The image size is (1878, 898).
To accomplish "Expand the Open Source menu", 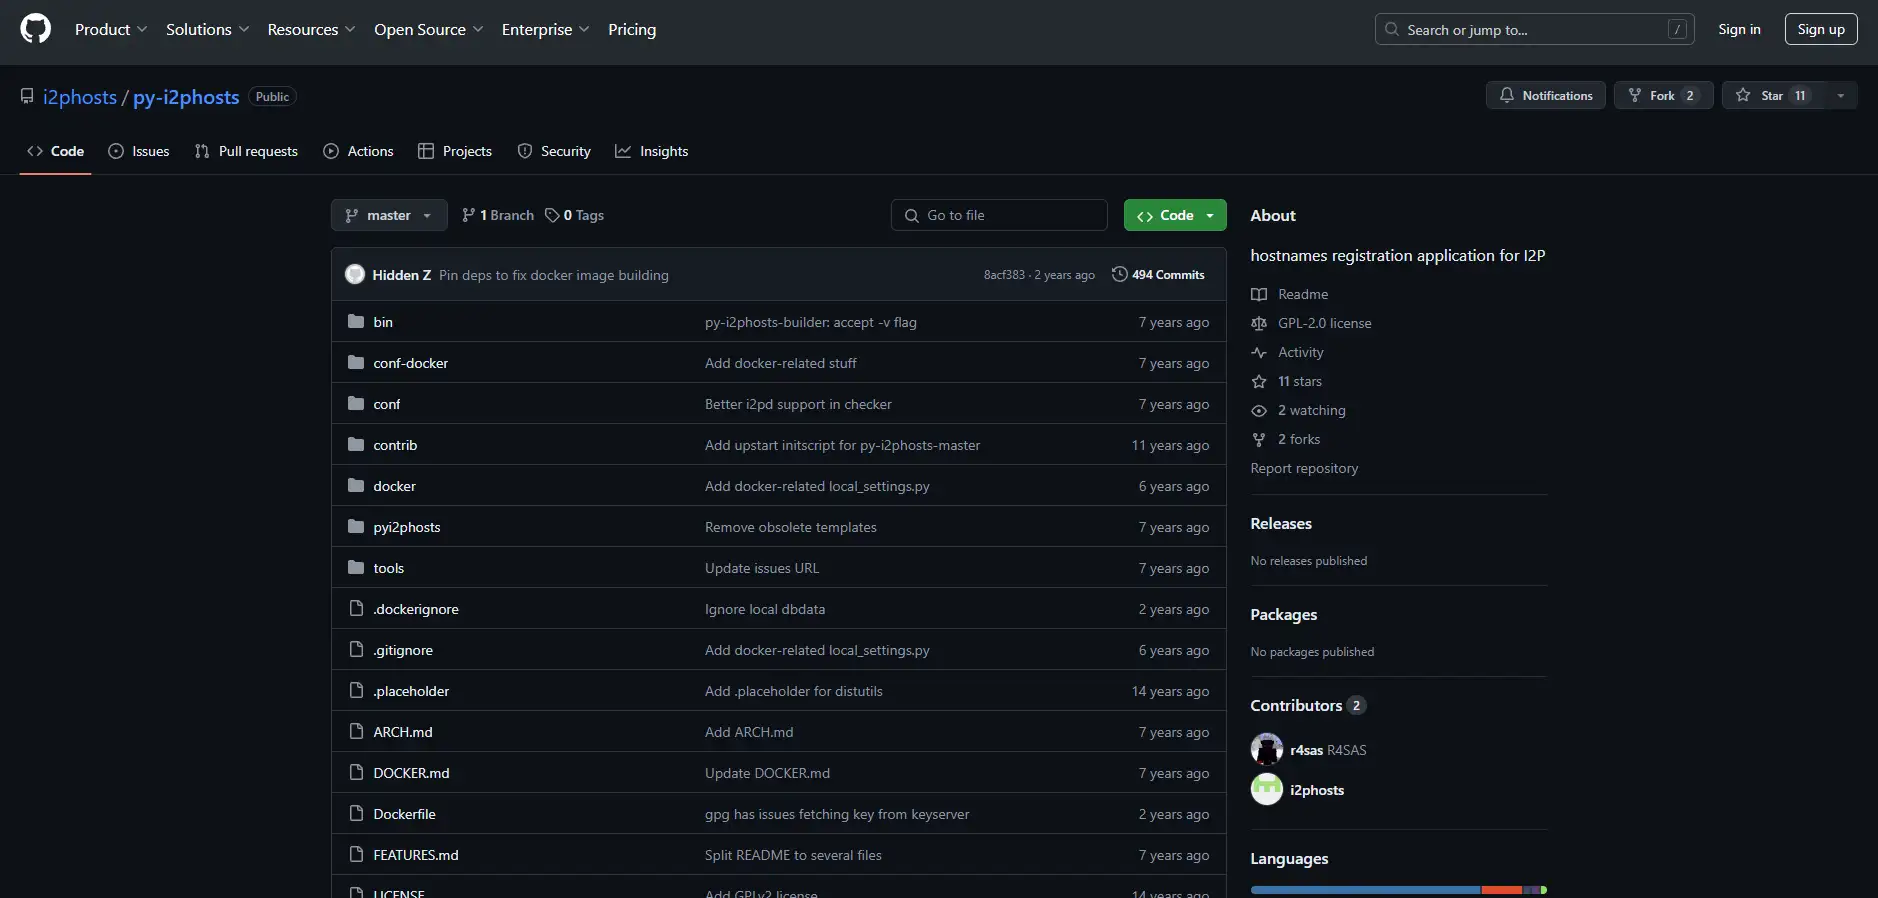I will pyautogui.click(x=428, y=29).
